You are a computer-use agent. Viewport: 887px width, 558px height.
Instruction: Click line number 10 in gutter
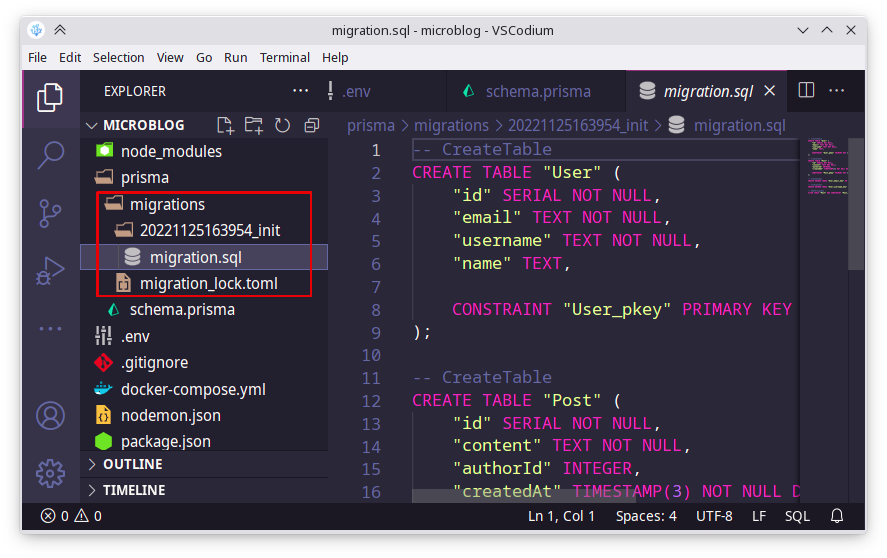(x=371, y=355)
